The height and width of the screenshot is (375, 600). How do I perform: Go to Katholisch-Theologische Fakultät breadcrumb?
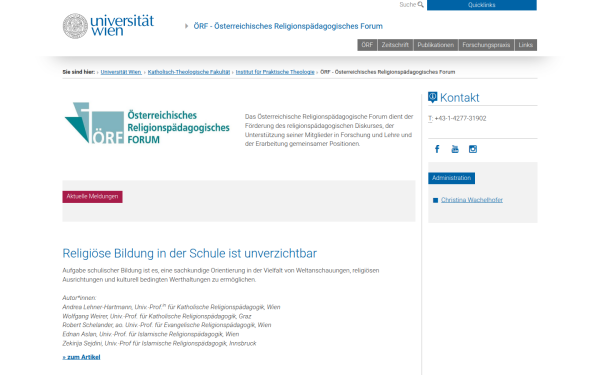tap(189, 72)
